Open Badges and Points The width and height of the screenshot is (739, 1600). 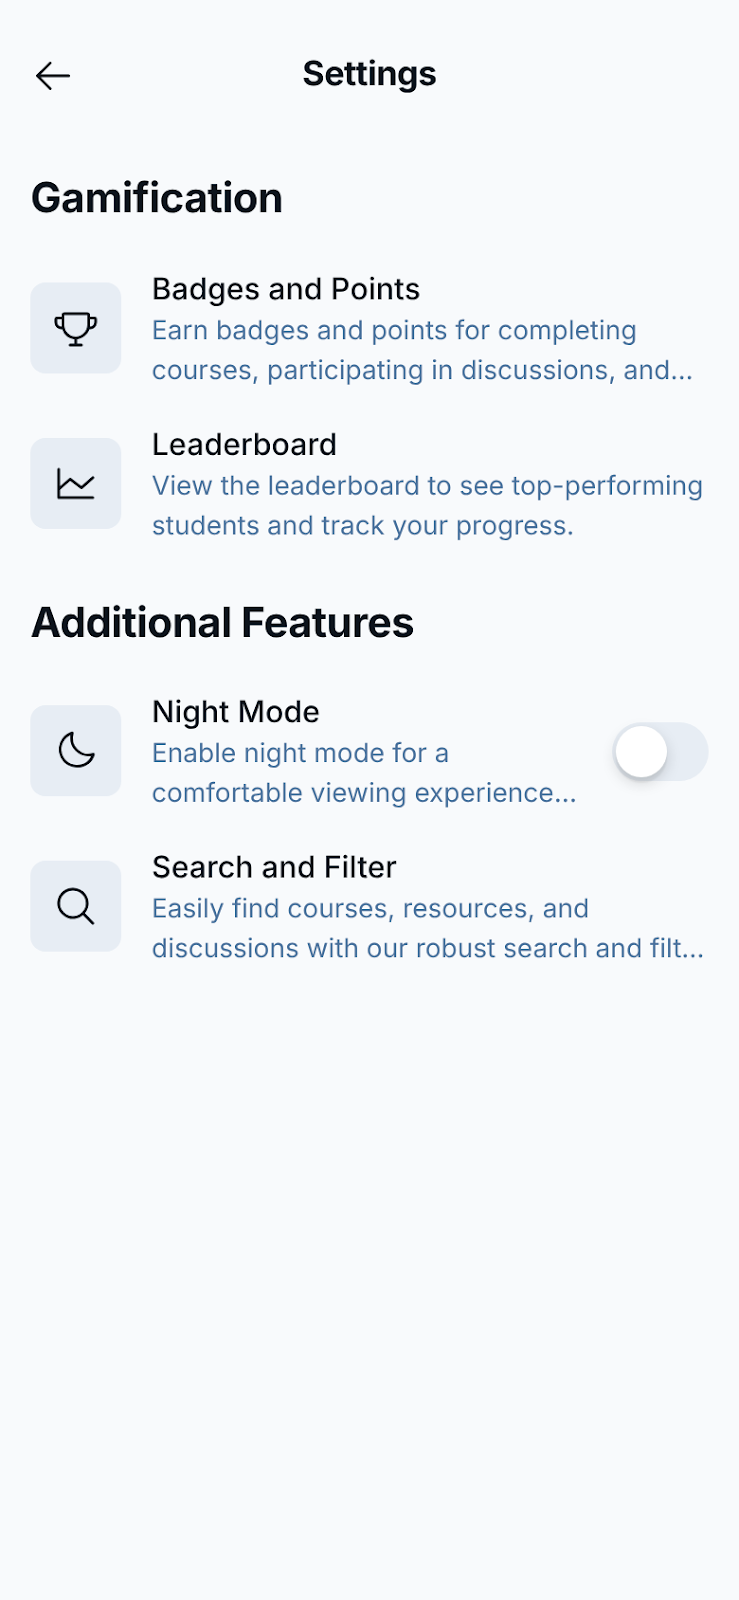[286, 289]
